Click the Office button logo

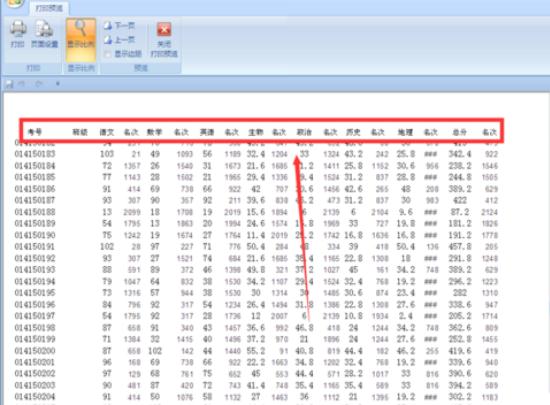click(x=14, y=3)
